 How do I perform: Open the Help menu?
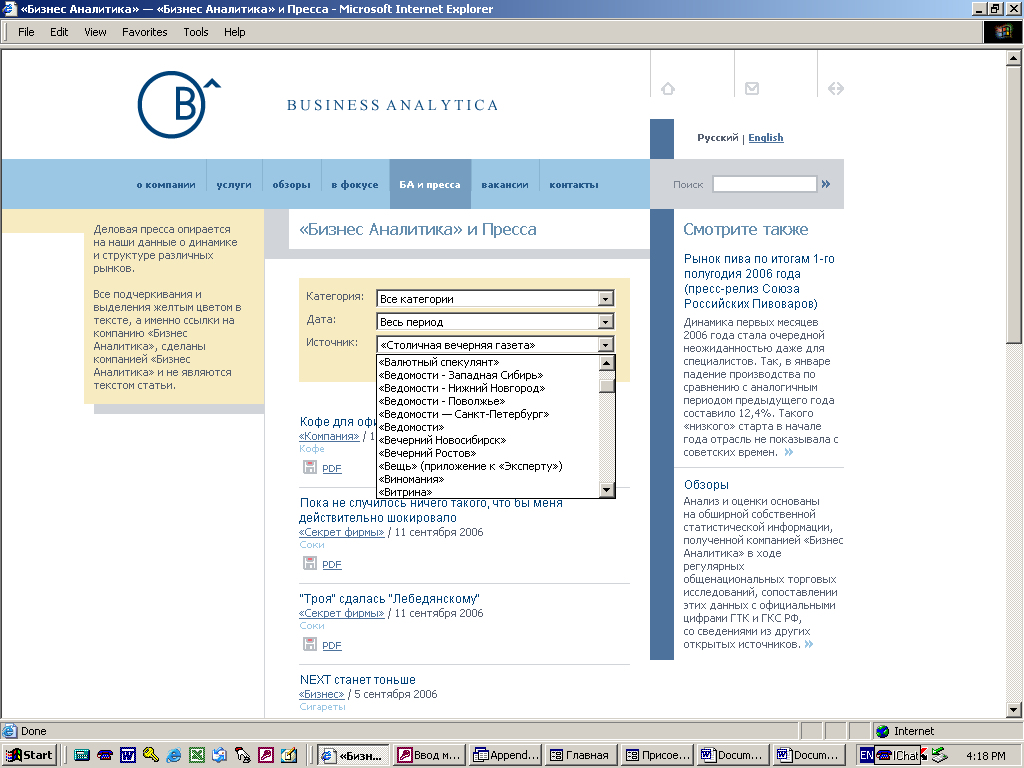pyautogui.click(x=234, y=32)
